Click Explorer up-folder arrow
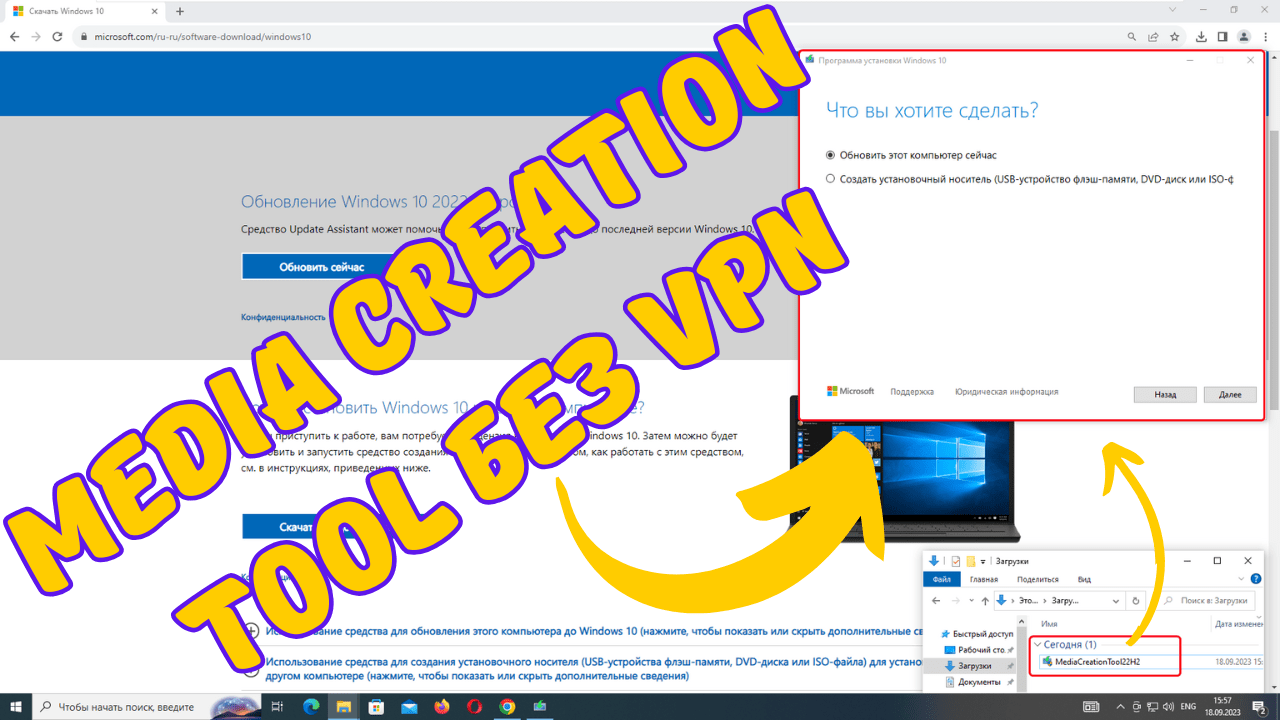This screenshot has width=1280, height=720. coord(985,601)
